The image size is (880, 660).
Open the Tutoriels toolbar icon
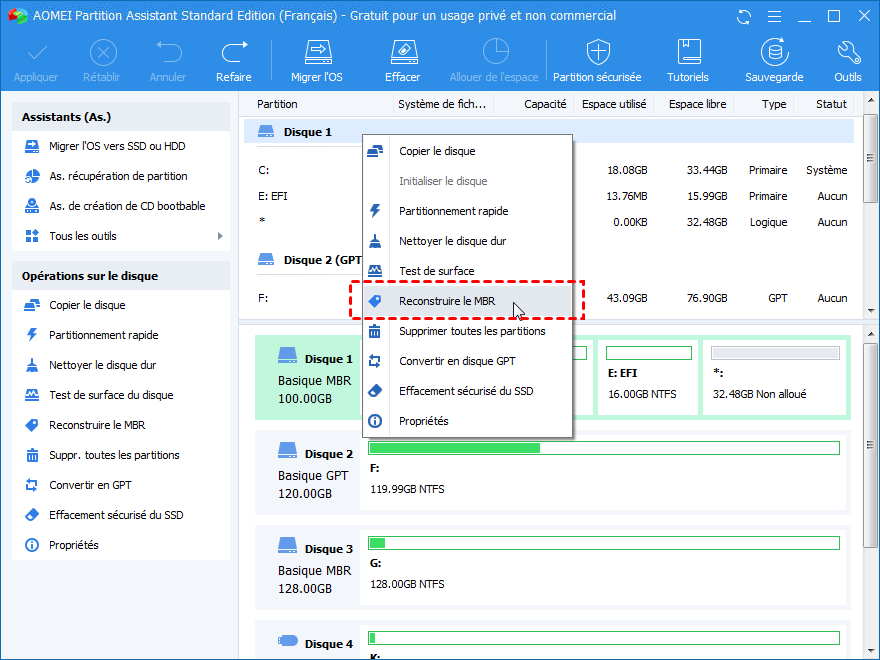pos(688,53)
